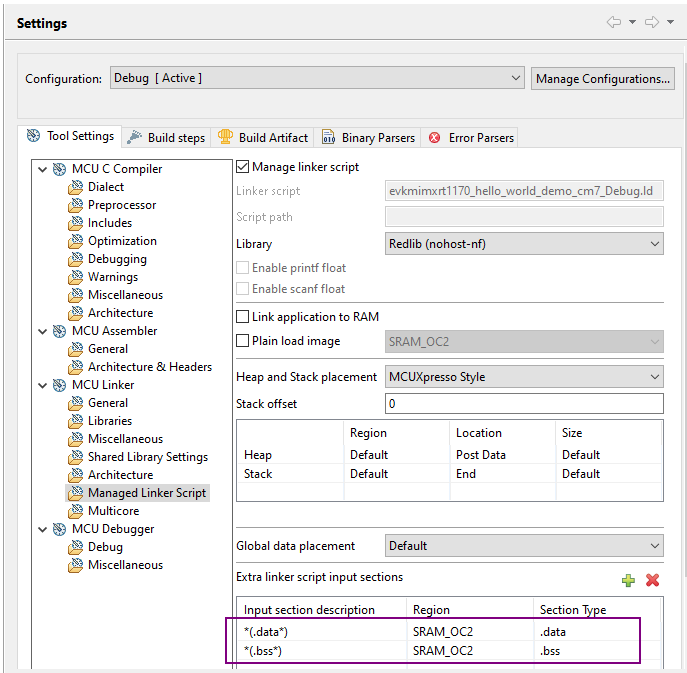Click Manage Configurations button
Screen dimensions: 687x673
click(603, 78)
